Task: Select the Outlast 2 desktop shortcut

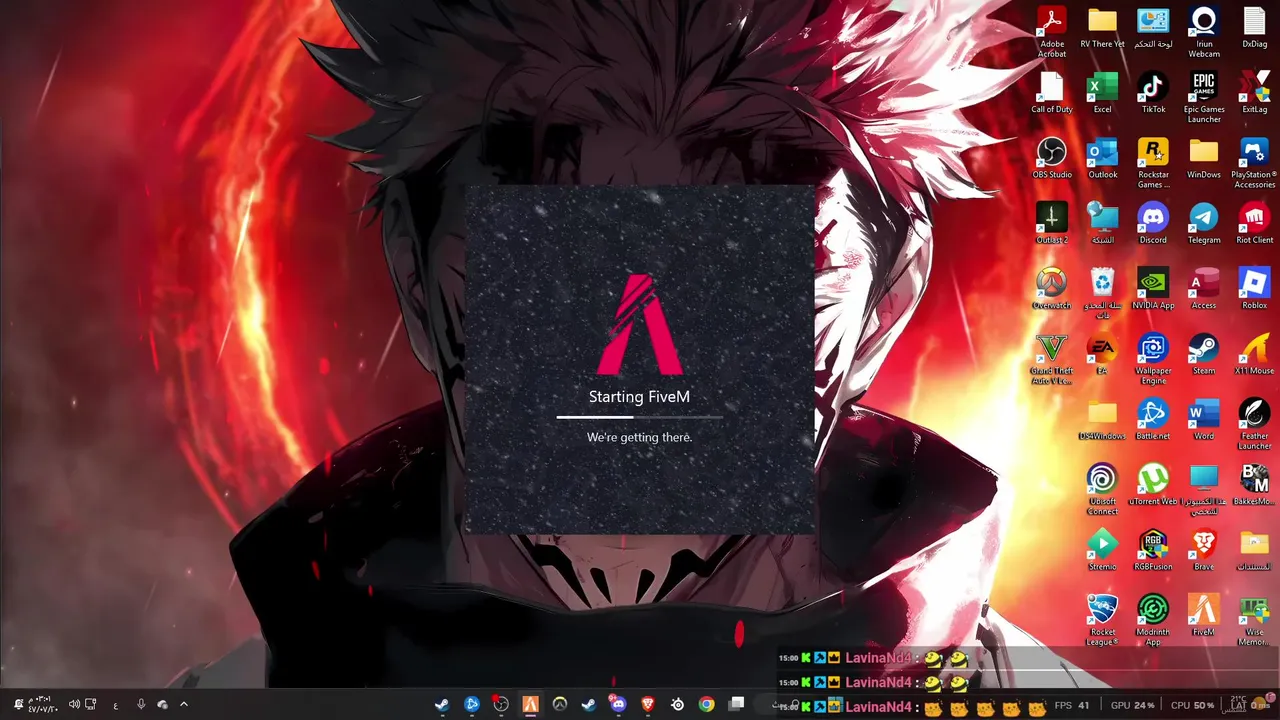Action: (x=1051, y=224)
